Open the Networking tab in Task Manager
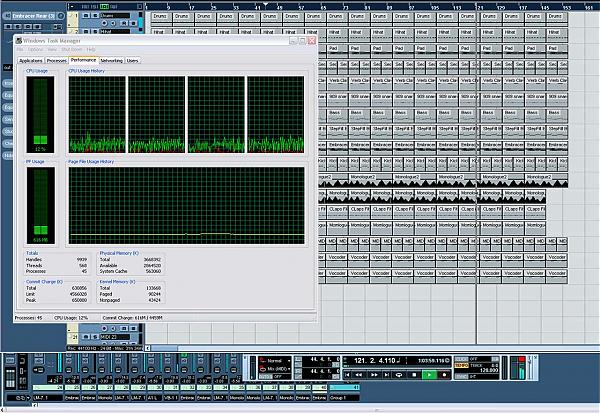This screenshot has width=600, height=413. (x=111, y=60)
